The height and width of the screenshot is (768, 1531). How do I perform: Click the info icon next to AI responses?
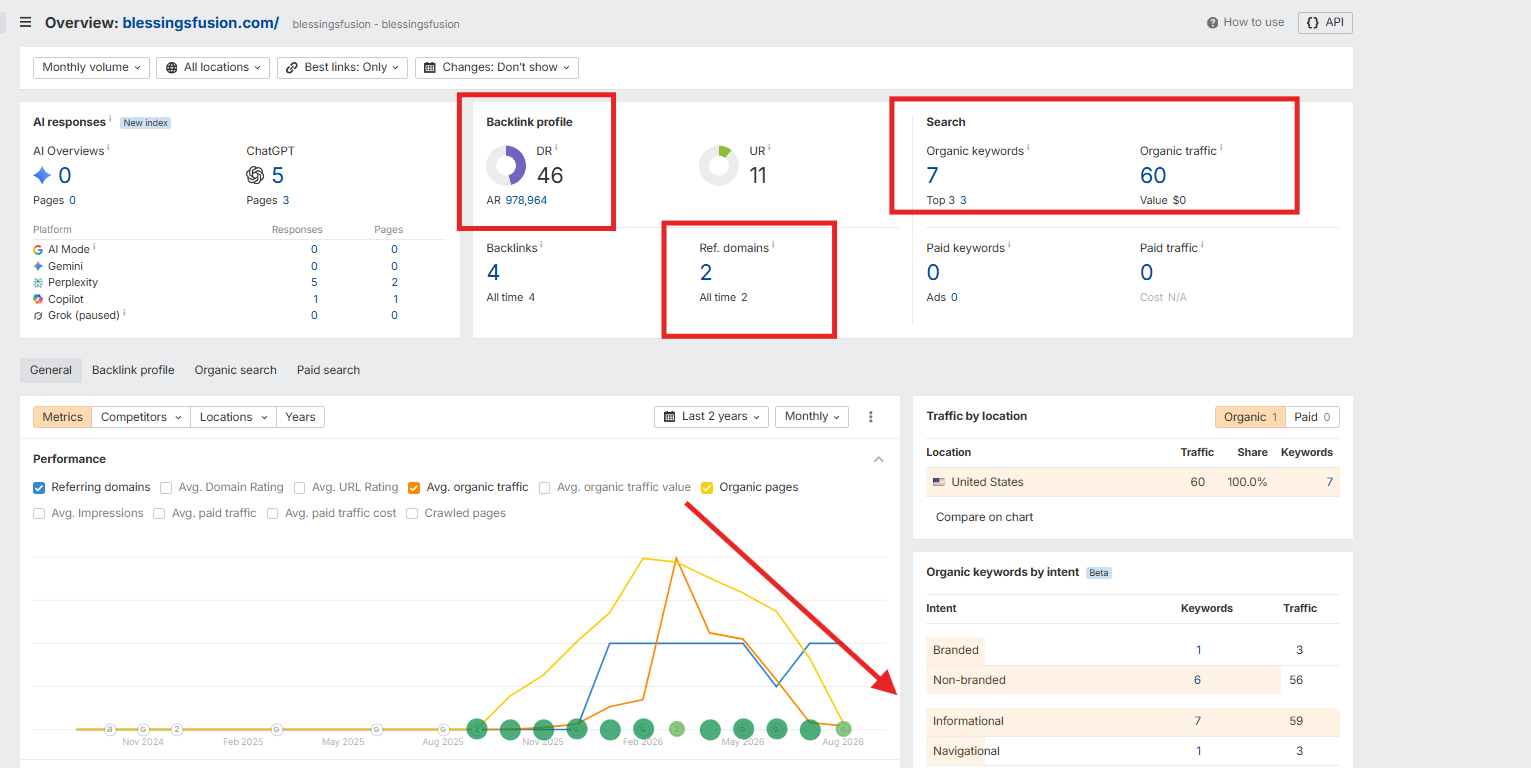111,120
